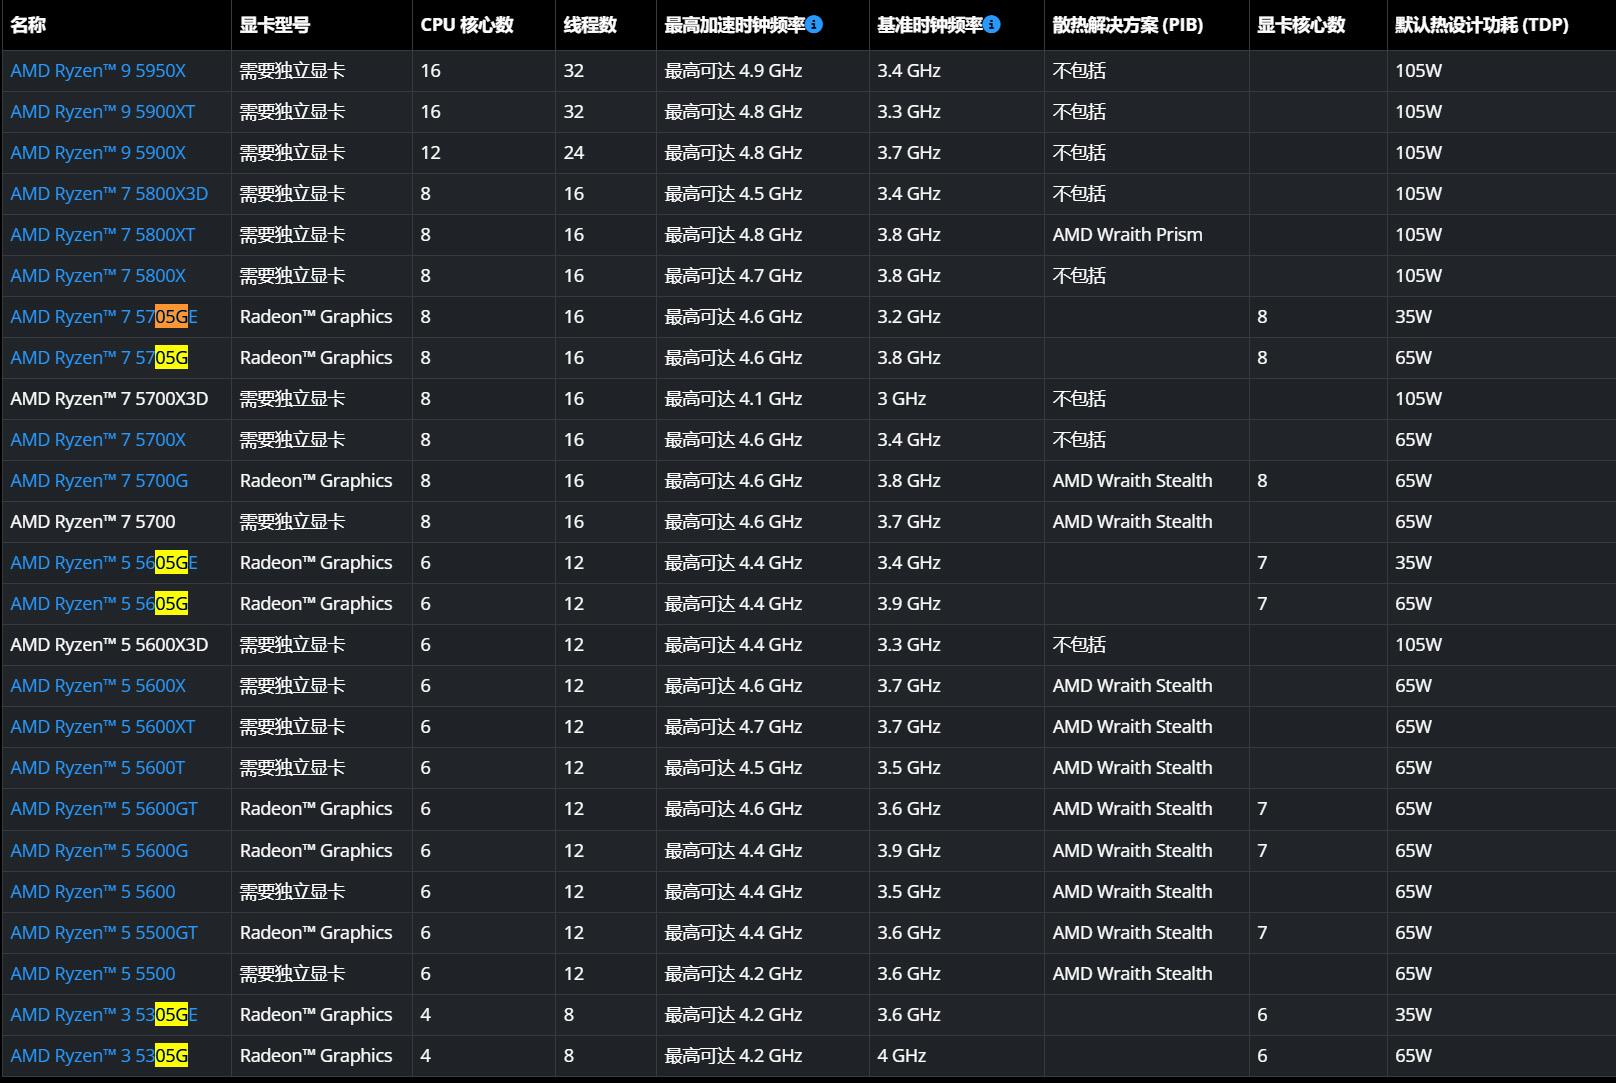Click info icon beside 基准时钟频率 header
This screenshot has width=1616, height=1083.
[991, 24]
